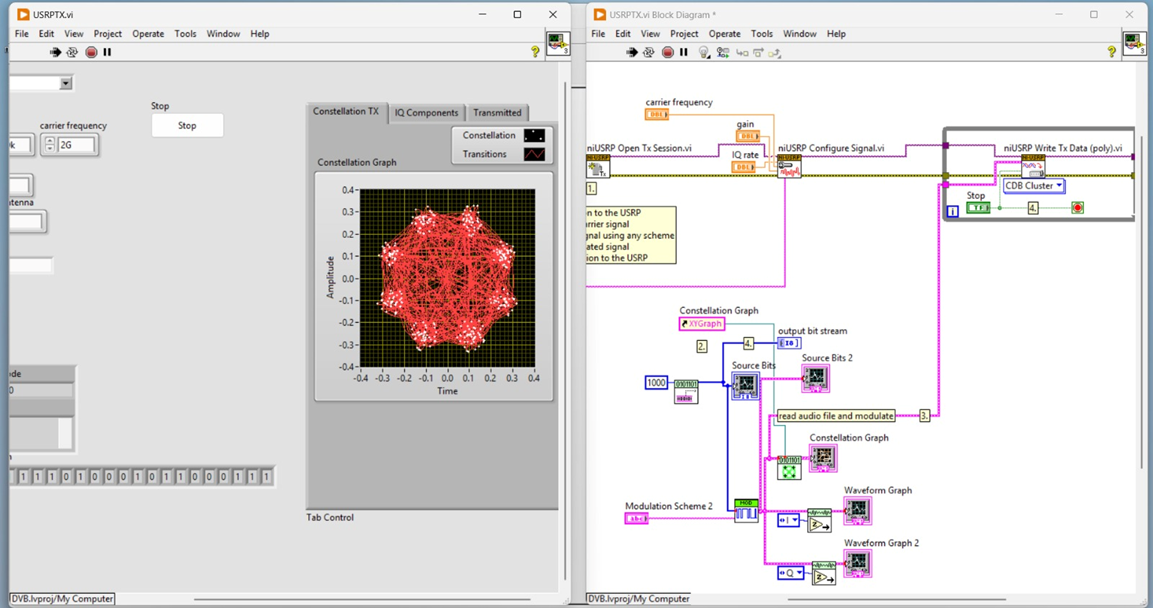1153x608 pixels.
Task: Click Step Over toolbar button
Action: [758, 53]
